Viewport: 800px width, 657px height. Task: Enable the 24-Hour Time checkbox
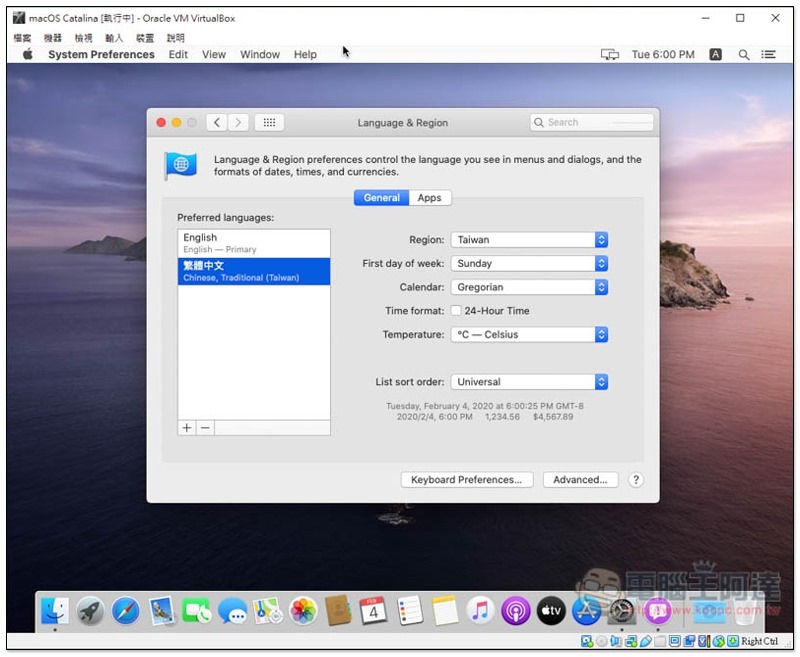point(456,311)
